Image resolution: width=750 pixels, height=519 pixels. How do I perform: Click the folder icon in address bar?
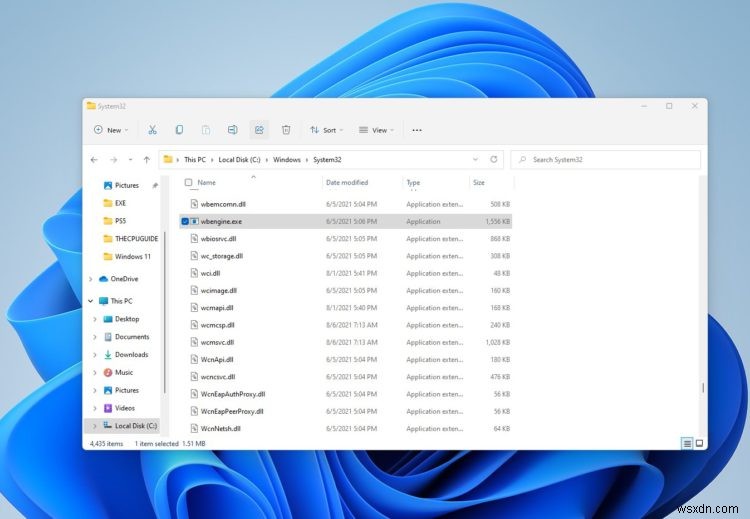point(168,159)
